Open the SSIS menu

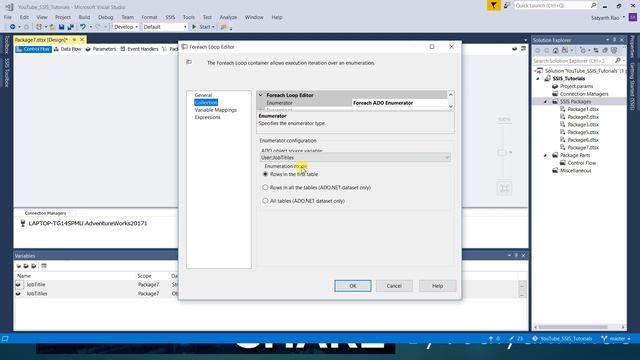click(x=170, y=17)
